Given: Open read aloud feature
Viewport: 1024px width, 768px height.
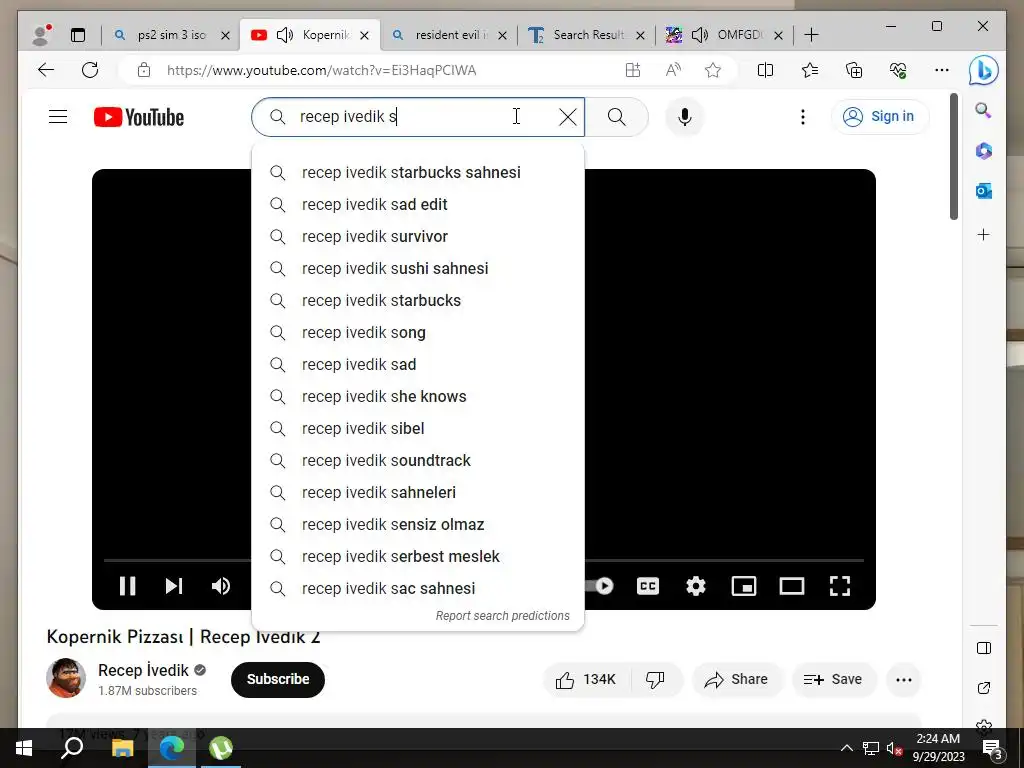Looking at the screenshot, I should 673,70.
